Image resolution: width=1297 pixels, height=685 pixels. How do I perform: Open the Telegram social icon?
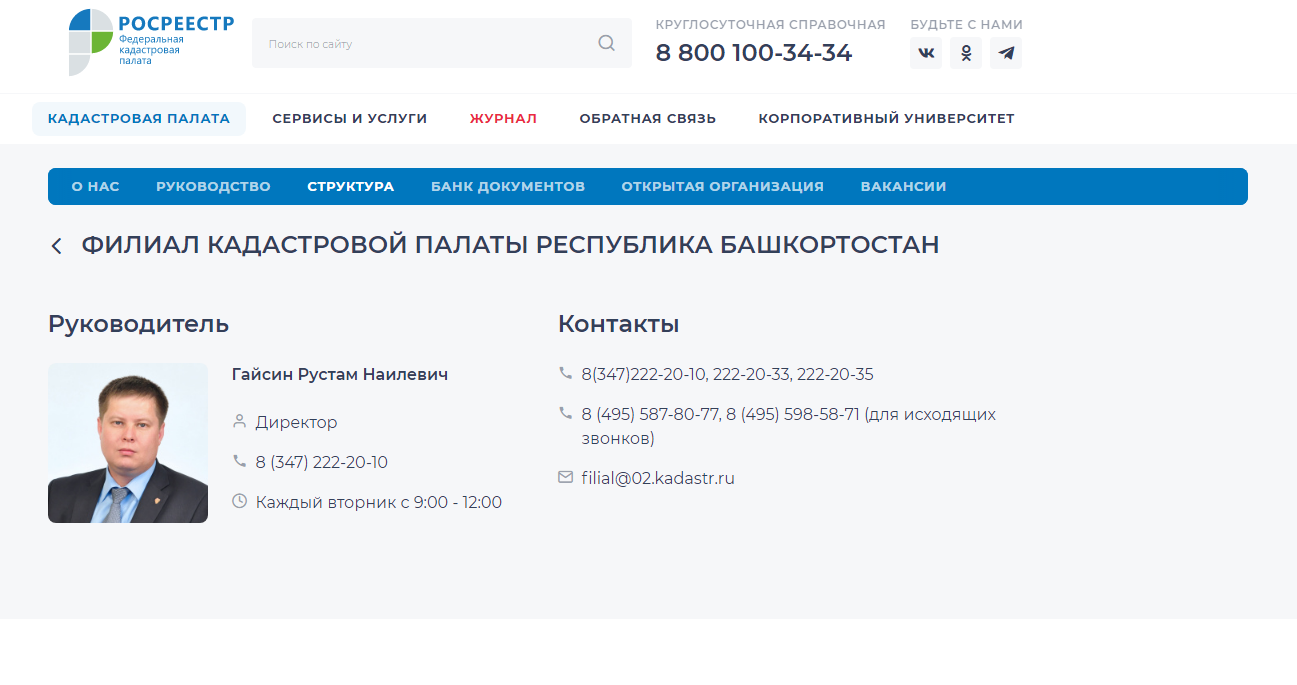(1005, 52)
